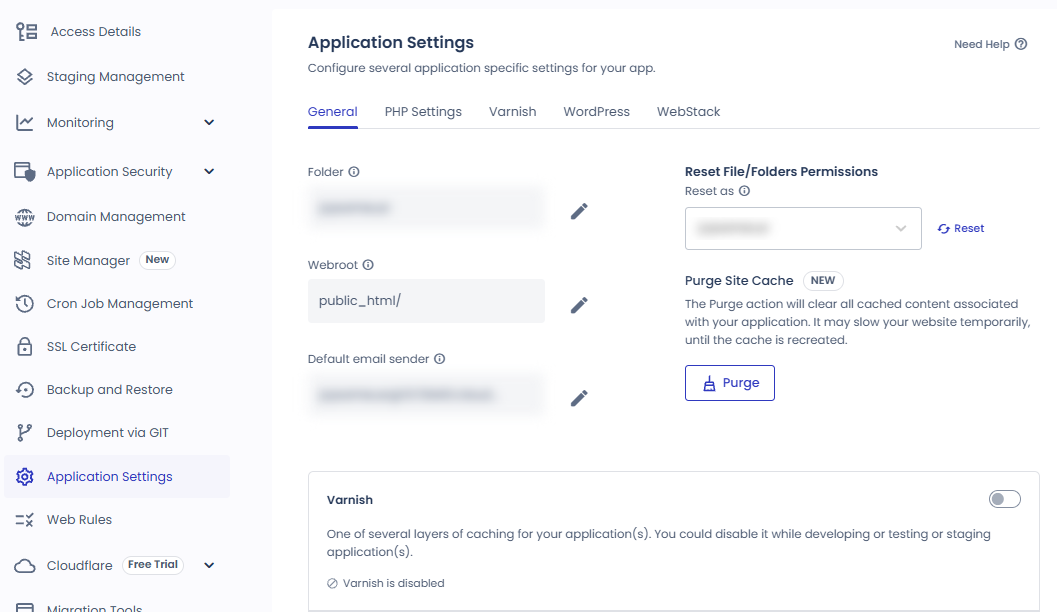Open Access Details in sidebar
1057x612 pixels.
[x=96, y=32]
